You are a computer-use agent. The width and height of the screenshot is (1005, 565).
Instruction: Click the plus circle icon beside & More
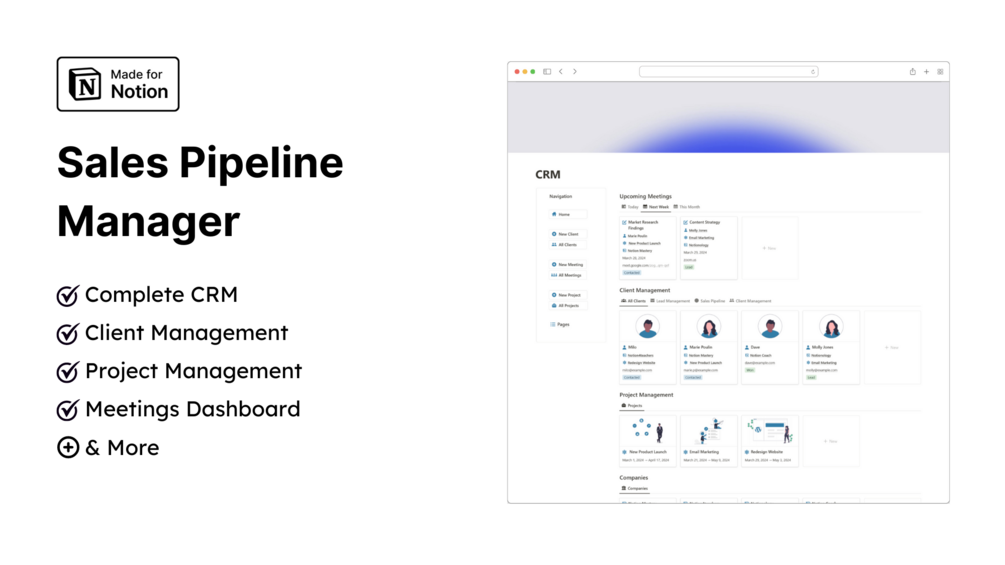pyautogui.click(x=68, y=447)
